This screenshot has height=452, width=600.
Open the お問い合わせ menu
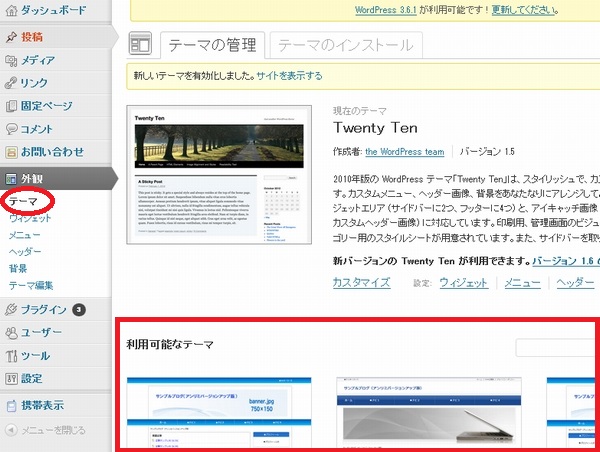point(52,152)
